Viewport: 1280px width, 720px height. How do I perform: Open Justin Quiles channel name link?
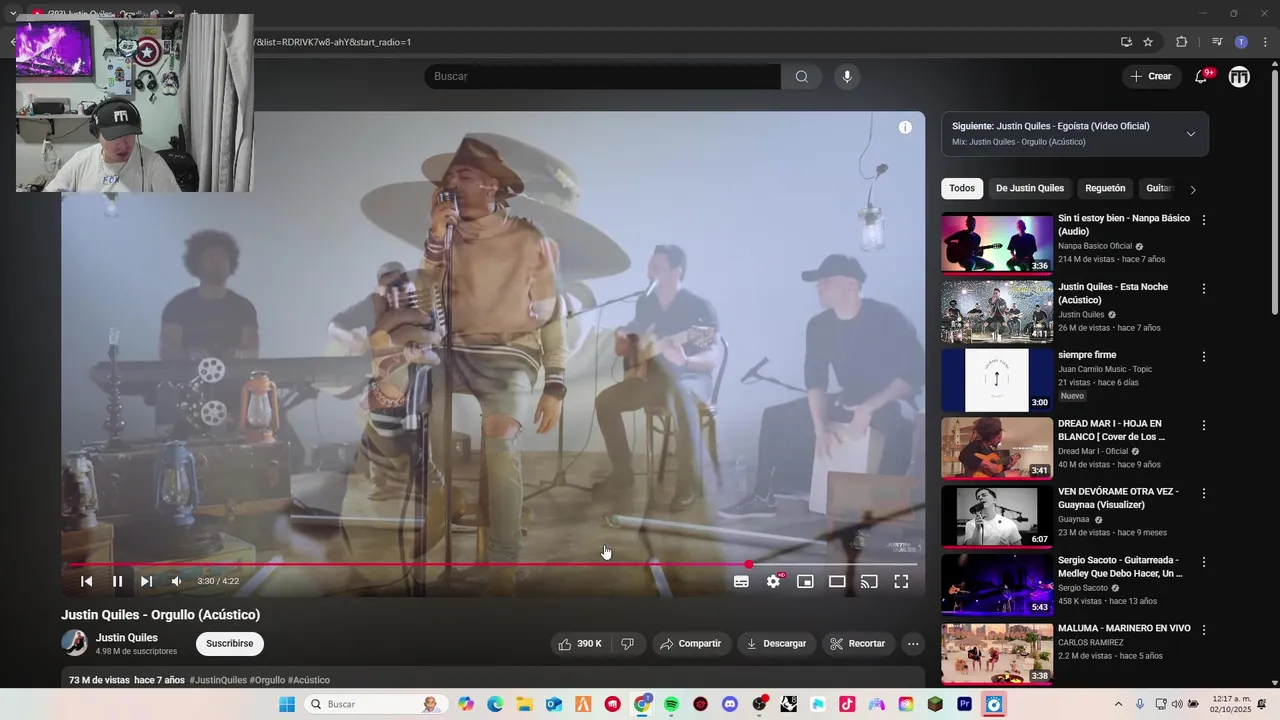[x=127, y=638]
